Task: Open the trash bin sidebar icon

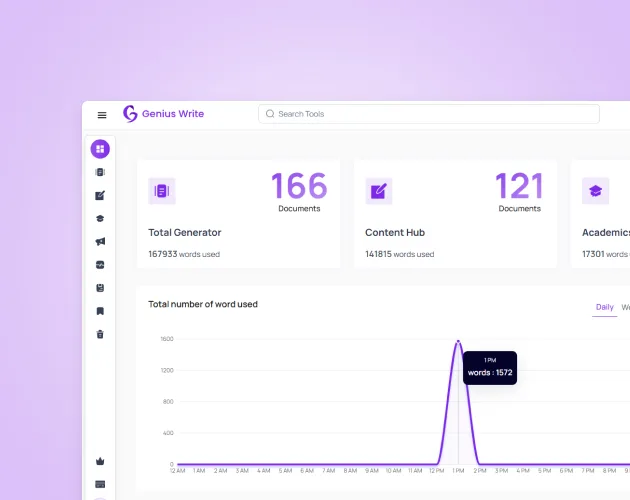Action: 100,334
